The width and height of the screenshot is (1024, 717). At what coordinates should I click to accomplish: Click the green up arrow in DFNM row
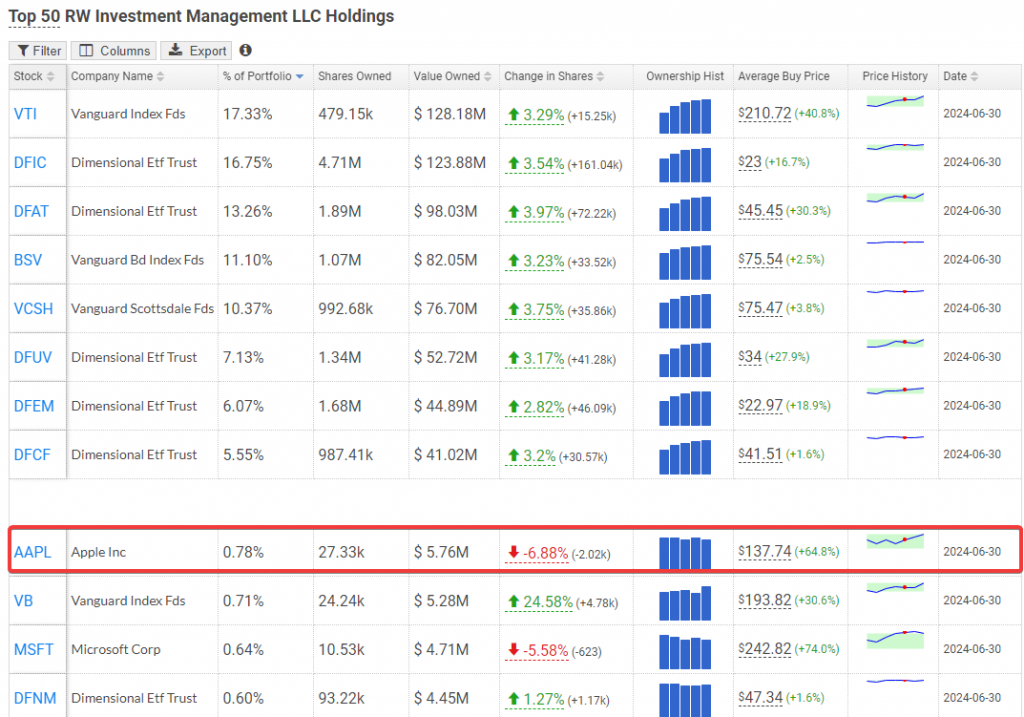point(513,699)
